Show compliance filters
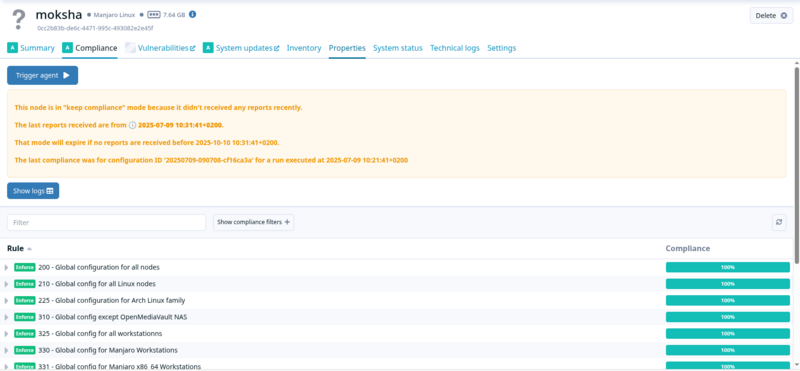 point(254,222)
